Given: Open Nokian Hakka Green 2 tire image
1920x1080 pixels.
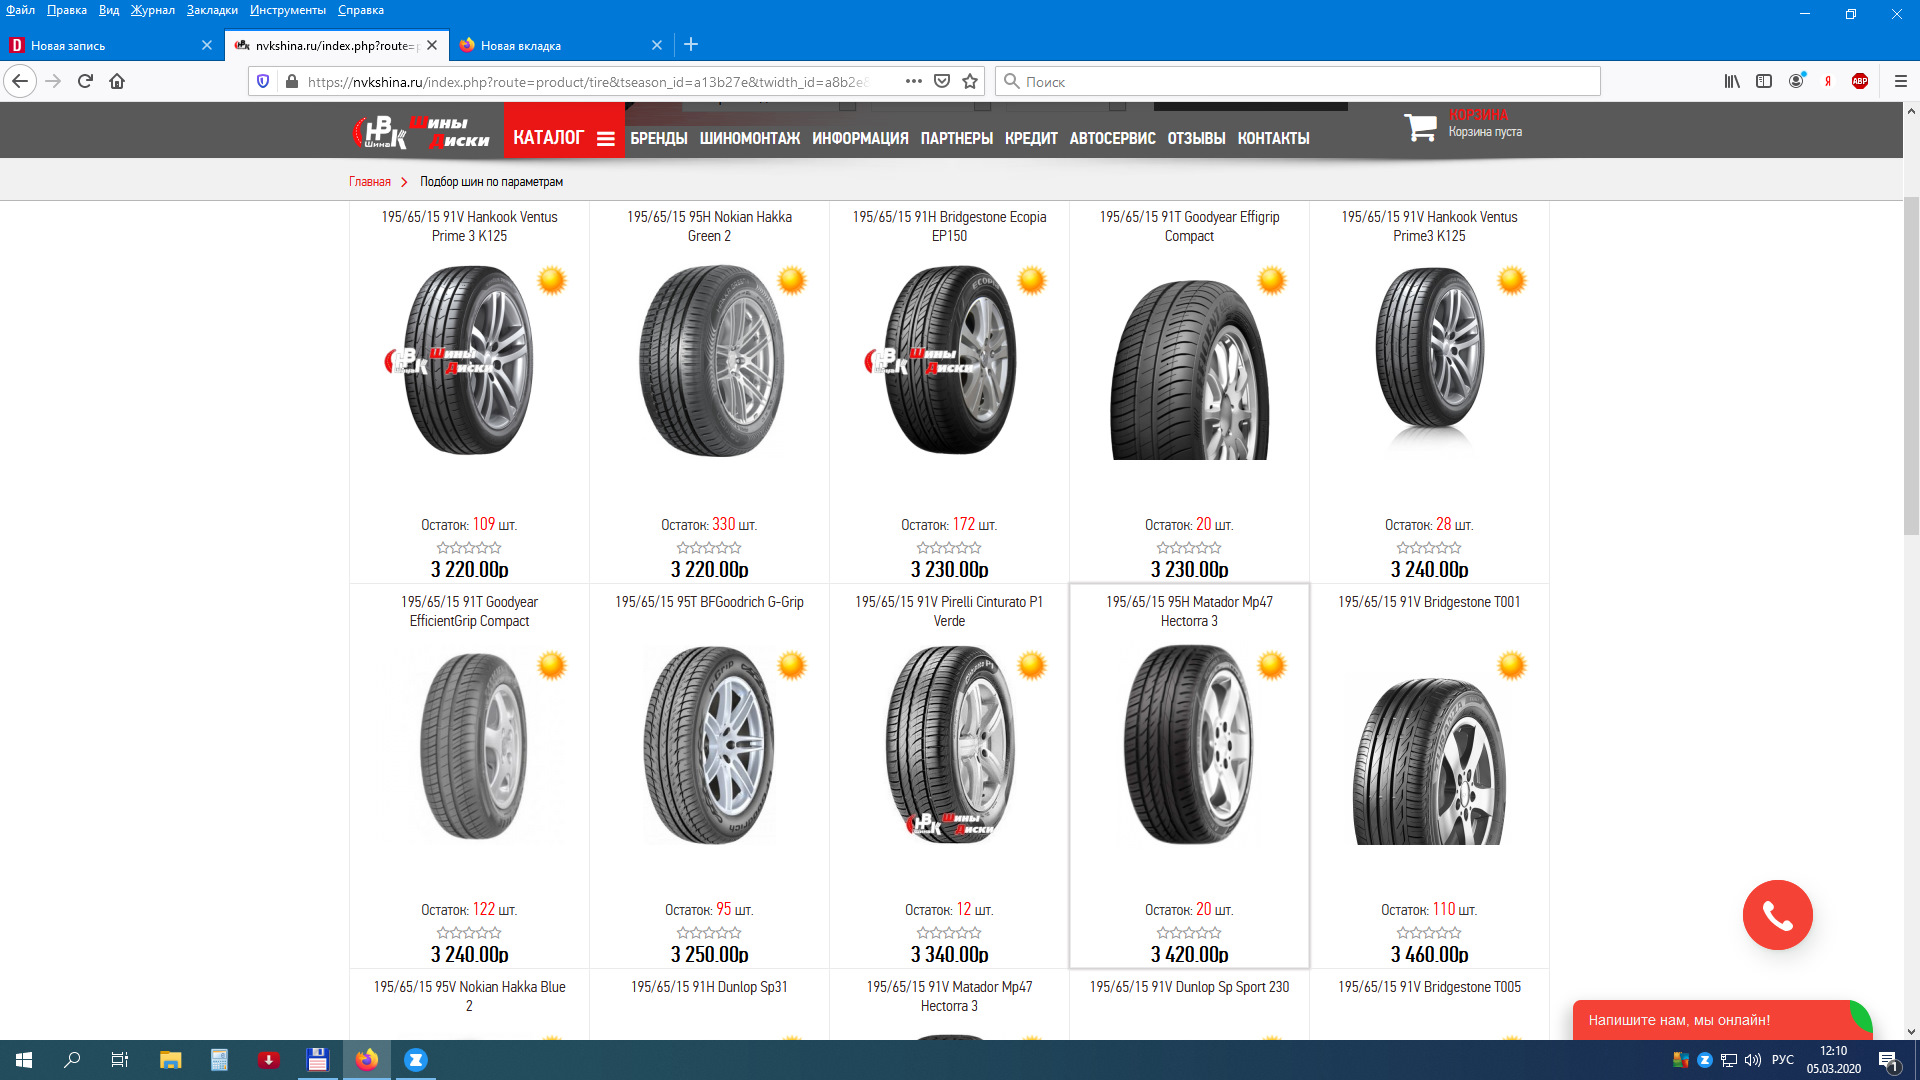Looking at the screenshot, I should 710,361.
